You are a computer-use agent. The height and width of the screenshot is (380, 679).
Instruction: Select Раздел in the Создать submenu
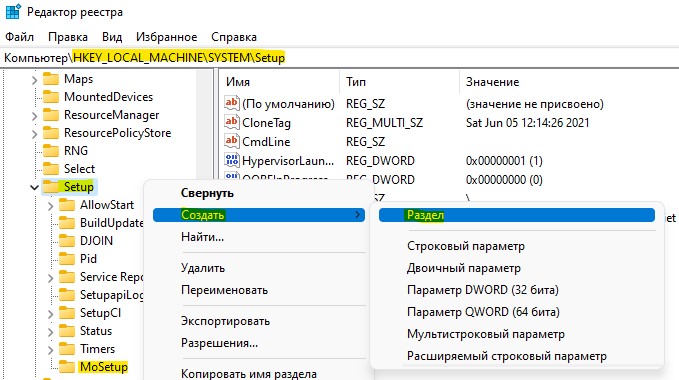coord(517,215)
